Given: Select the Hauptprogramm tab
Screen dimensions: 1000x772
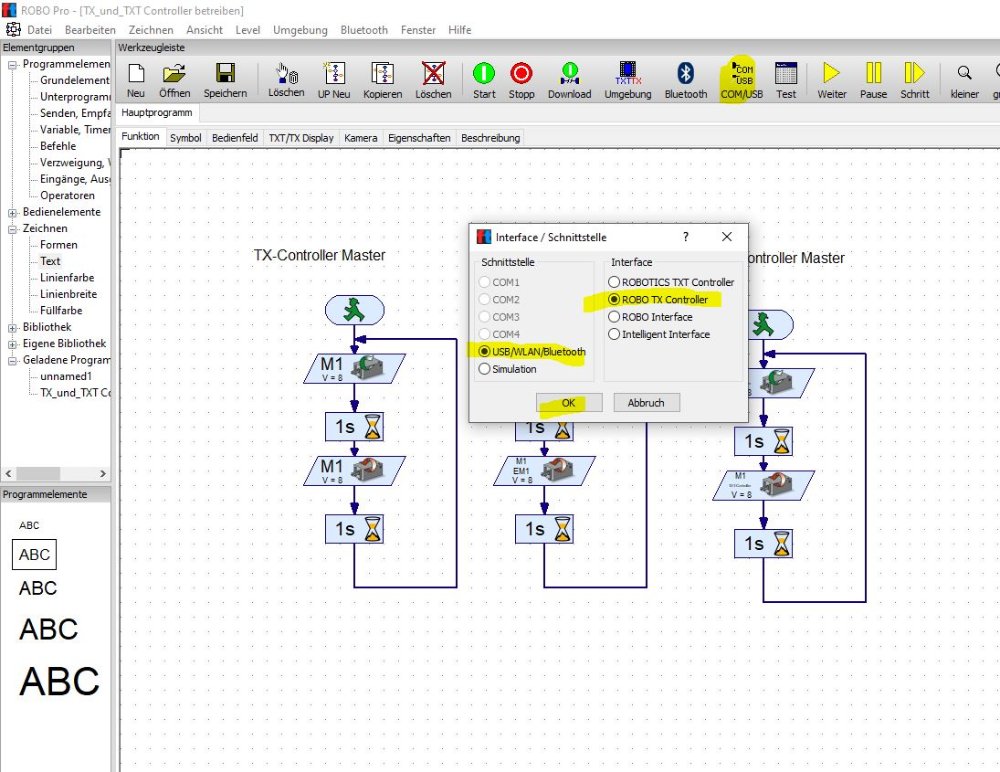Looking at the screenshot, I should point(157,112).
